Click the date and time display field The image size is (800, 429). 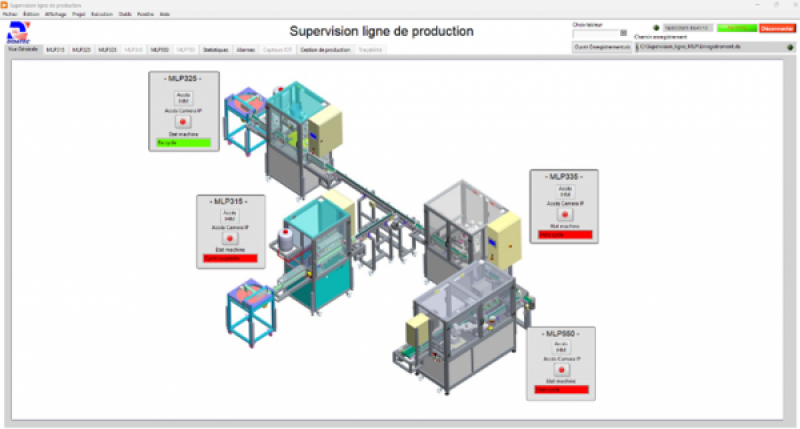click(x=687, y=28)
